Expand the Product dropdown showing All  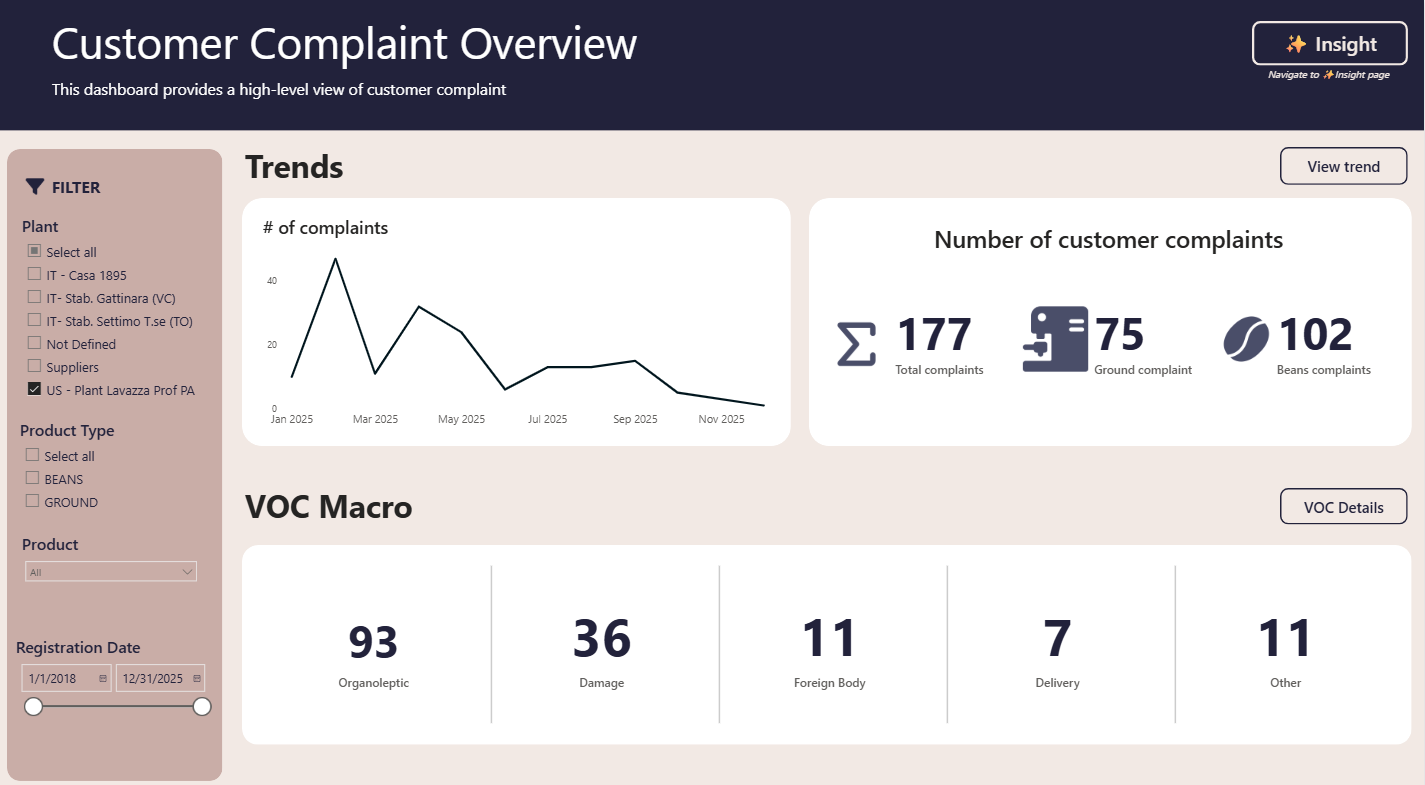[x=110, y=572]
